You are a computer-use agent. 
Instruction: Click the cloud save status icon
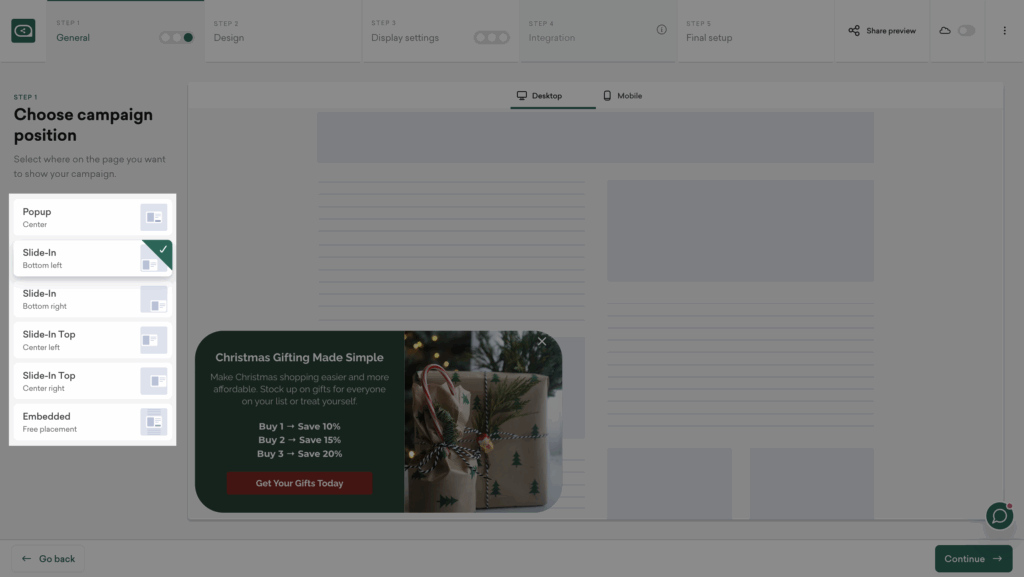[945, 31]
